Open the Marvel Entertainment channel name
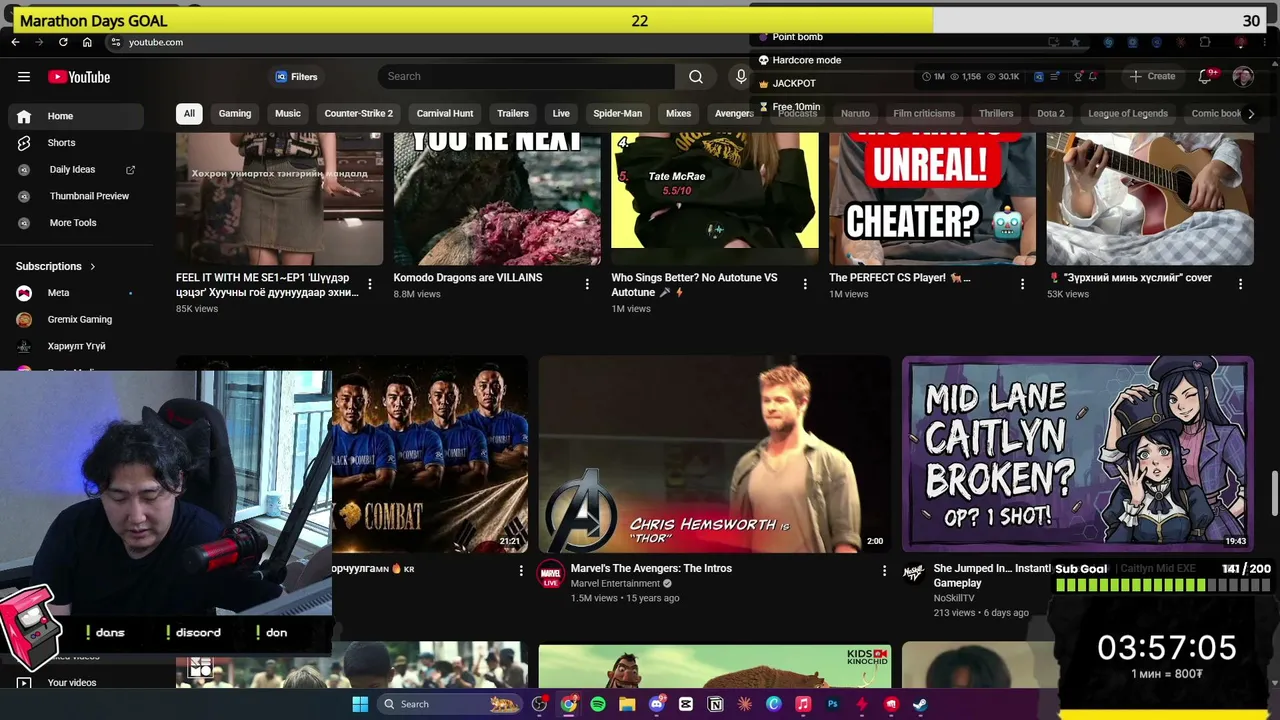 (616, 584)
